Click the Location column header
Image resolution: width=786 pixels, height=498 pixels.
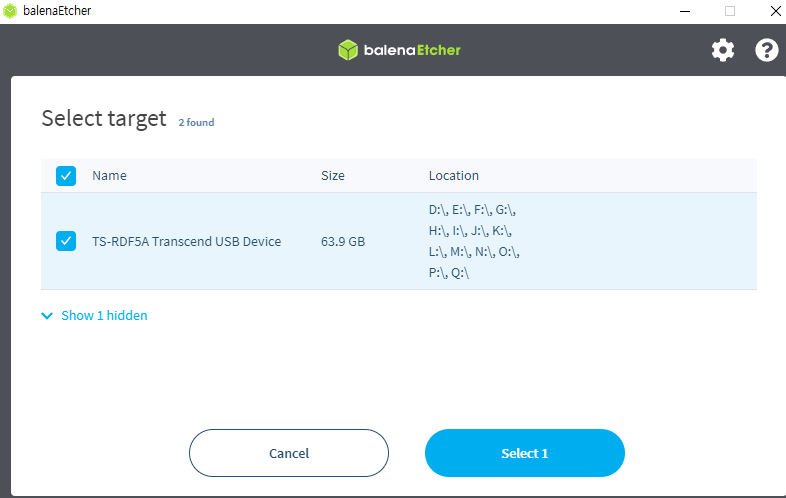[454, 176]
